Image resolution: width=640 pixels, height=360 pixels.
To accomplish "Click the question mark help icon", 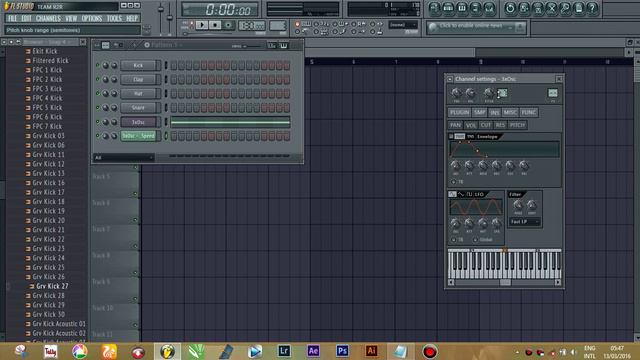I will click(x=592, y=8).
